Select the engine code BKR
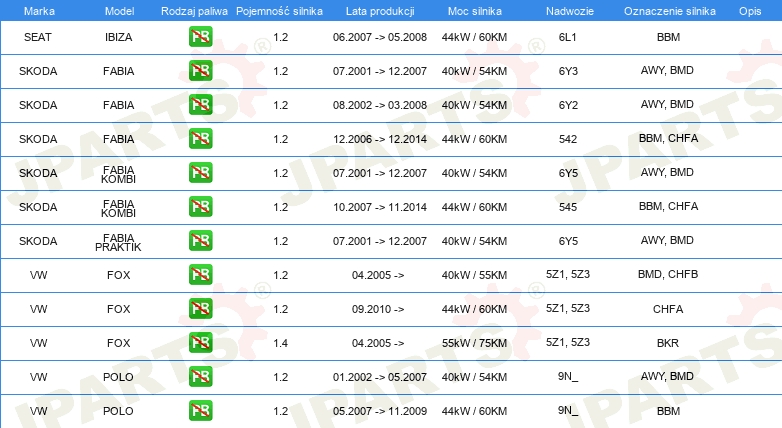The width and height of the screenshot is (782, 428). tap(668, 343)
